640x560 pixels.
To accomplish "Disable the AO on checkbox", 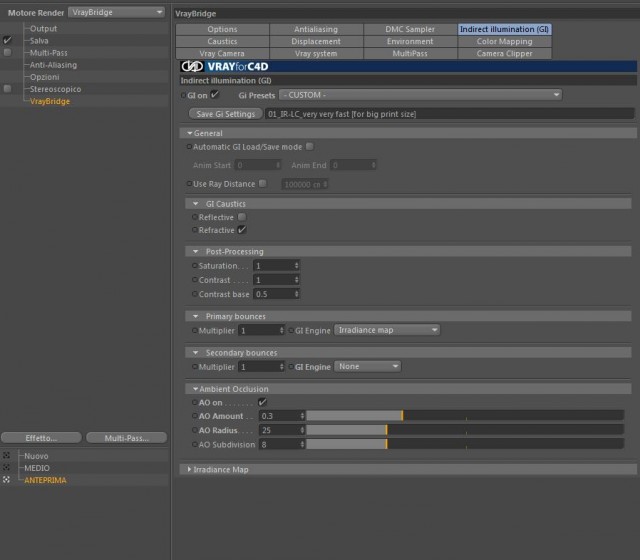I will coord(262,402).
